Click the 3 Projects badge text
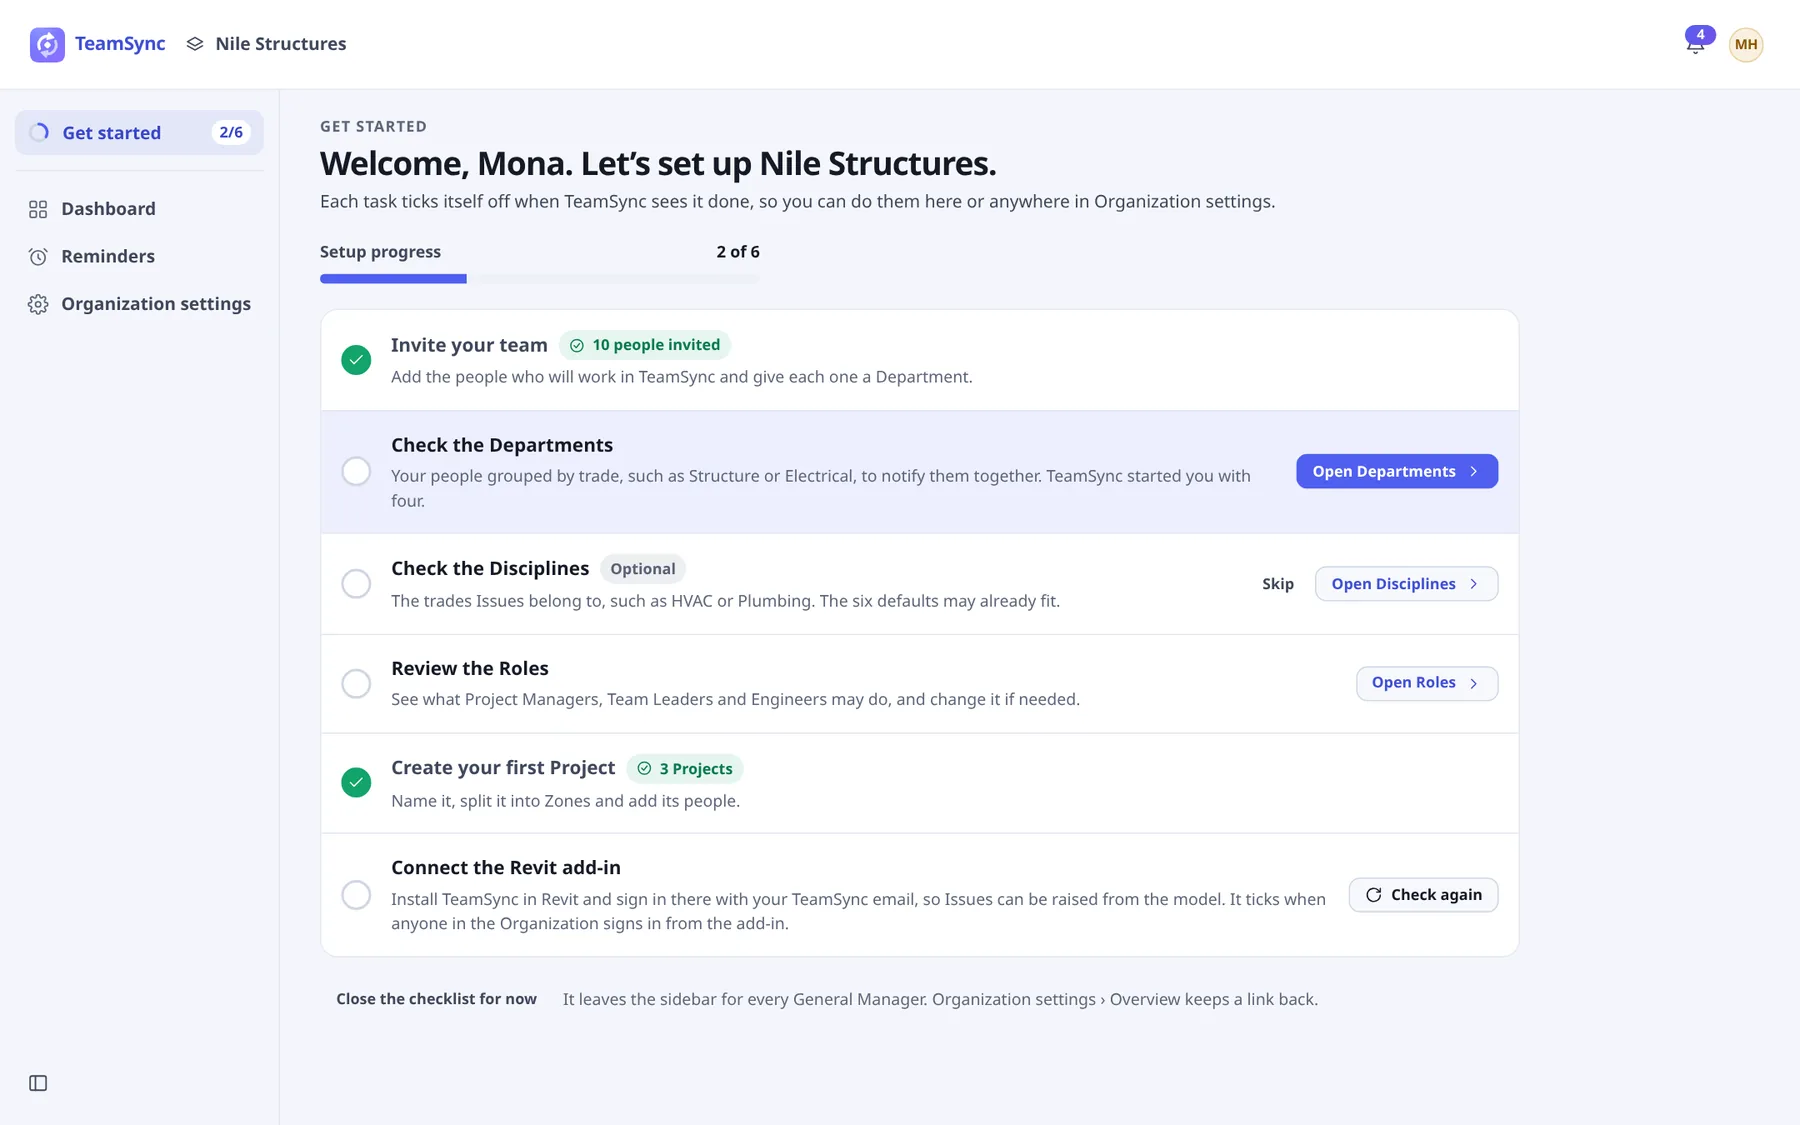The height and width of the screenshot is (1125, 1800). pyautogui.click(x=696, y=769)
